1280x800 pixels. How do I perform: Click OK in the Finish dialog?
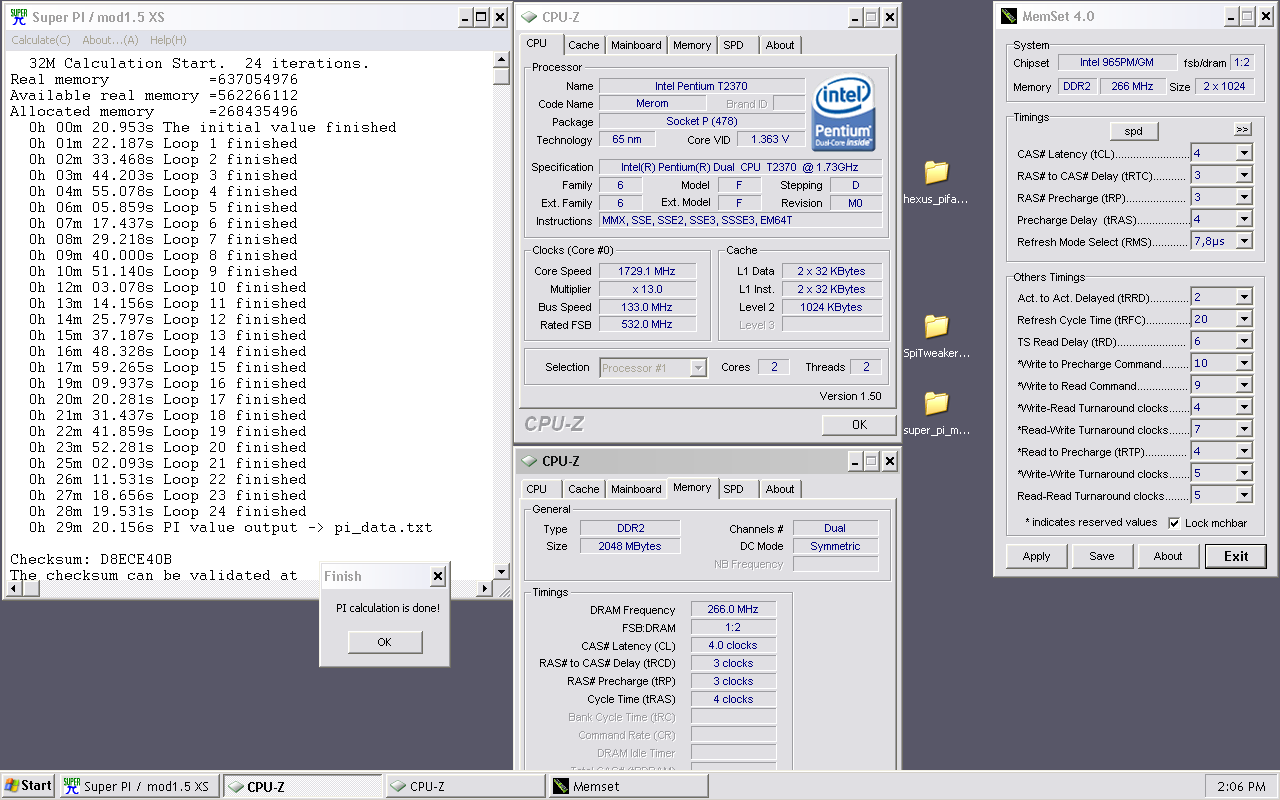[385, 642]
